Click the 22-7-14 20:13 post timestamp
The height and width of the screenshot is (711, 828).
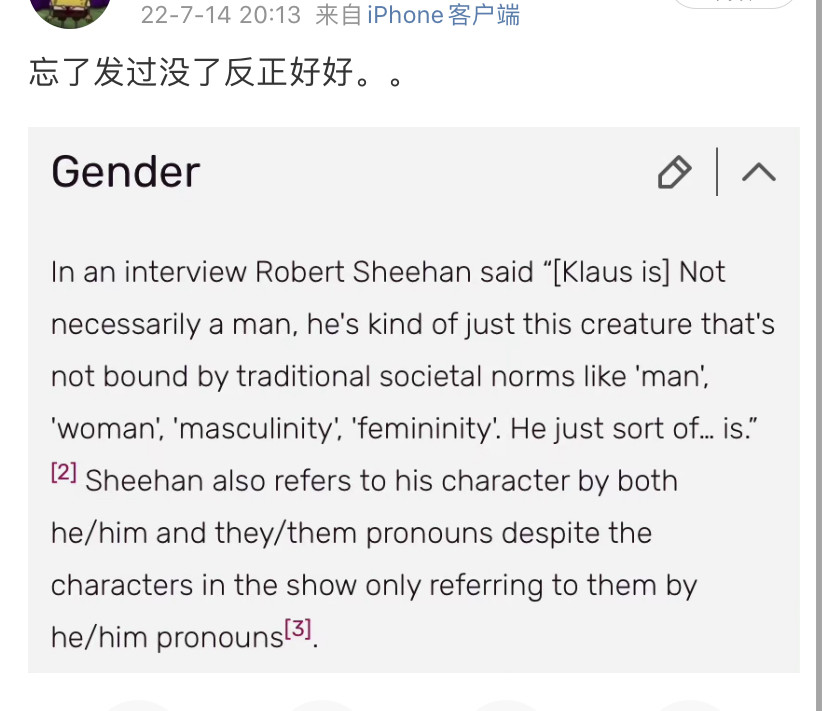point(221,15)
